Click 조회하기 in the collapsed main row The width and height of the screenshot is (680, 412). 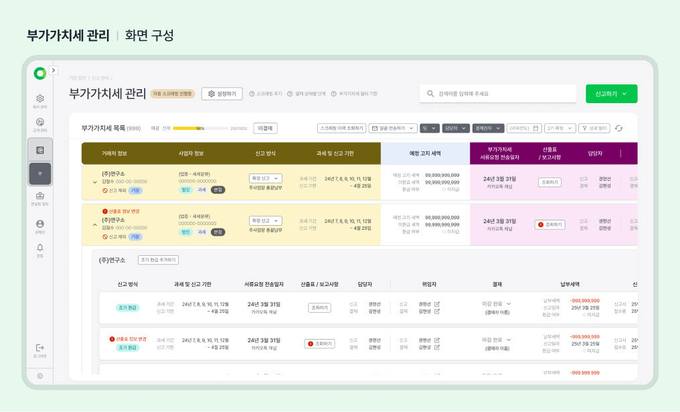point(550,182)
